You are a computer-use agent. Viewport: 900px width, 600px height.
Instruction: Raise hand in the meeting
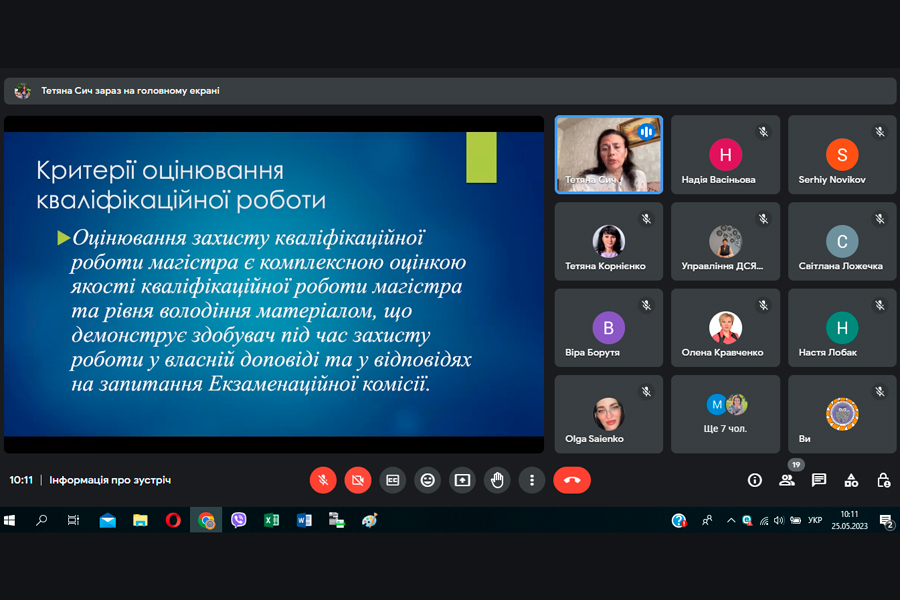pyautogui.click(x=497, y=480)
